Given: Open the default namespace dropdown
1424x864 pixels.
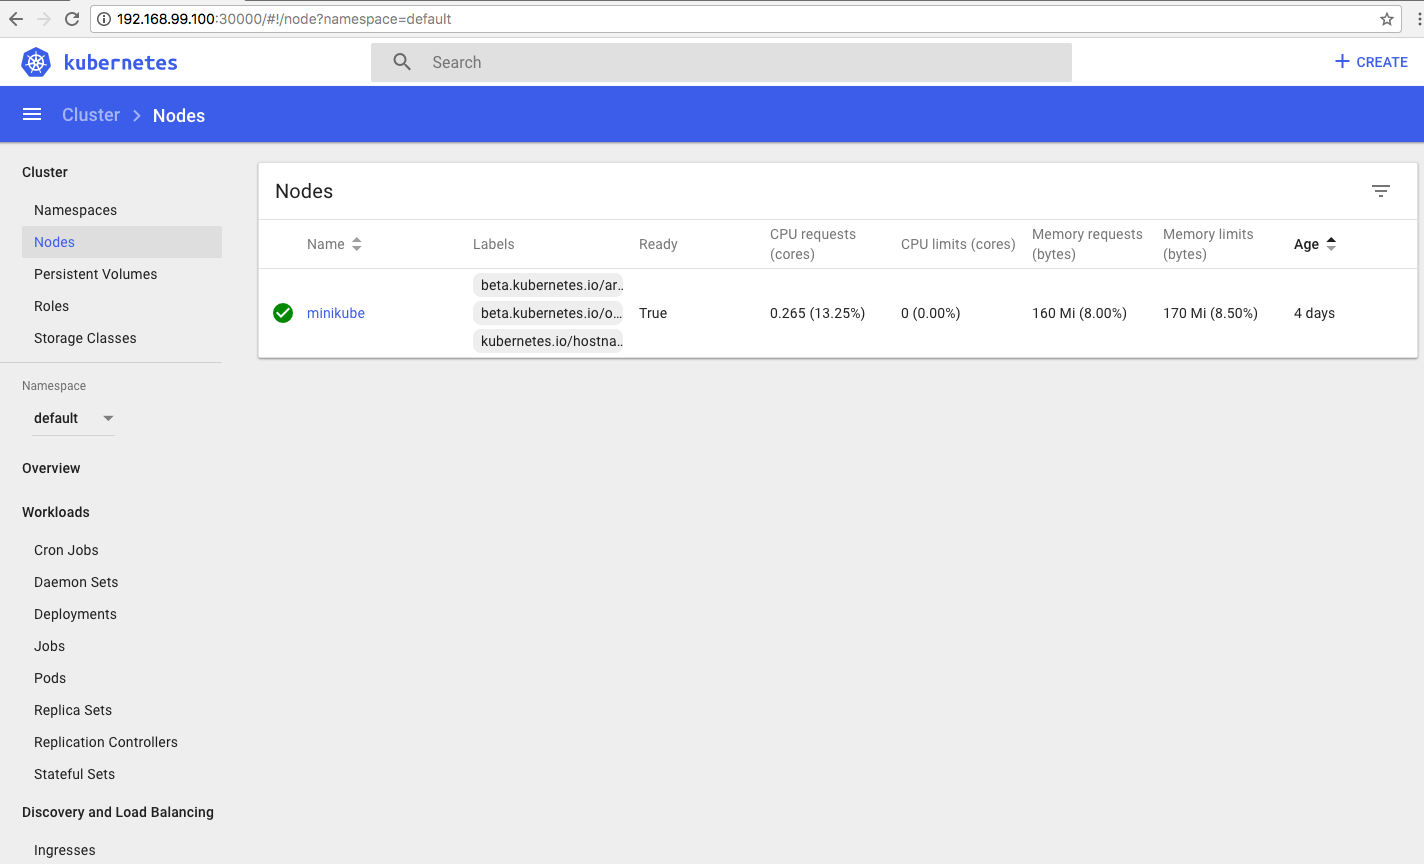Looking at the screenshot, I should (x=74, y=418).
